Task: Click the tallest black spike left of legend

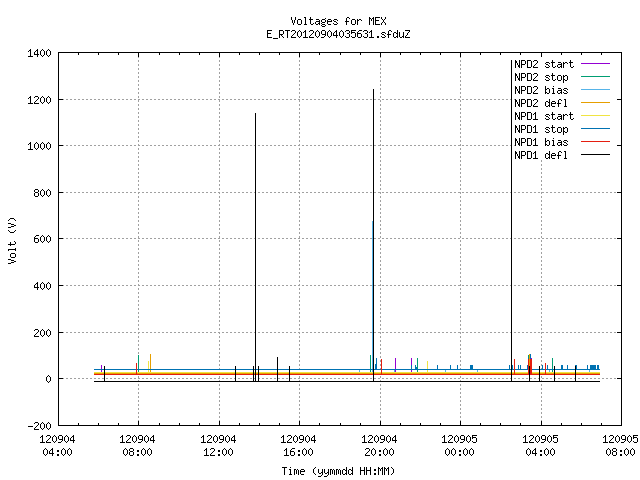Action: tap(511, 220)
